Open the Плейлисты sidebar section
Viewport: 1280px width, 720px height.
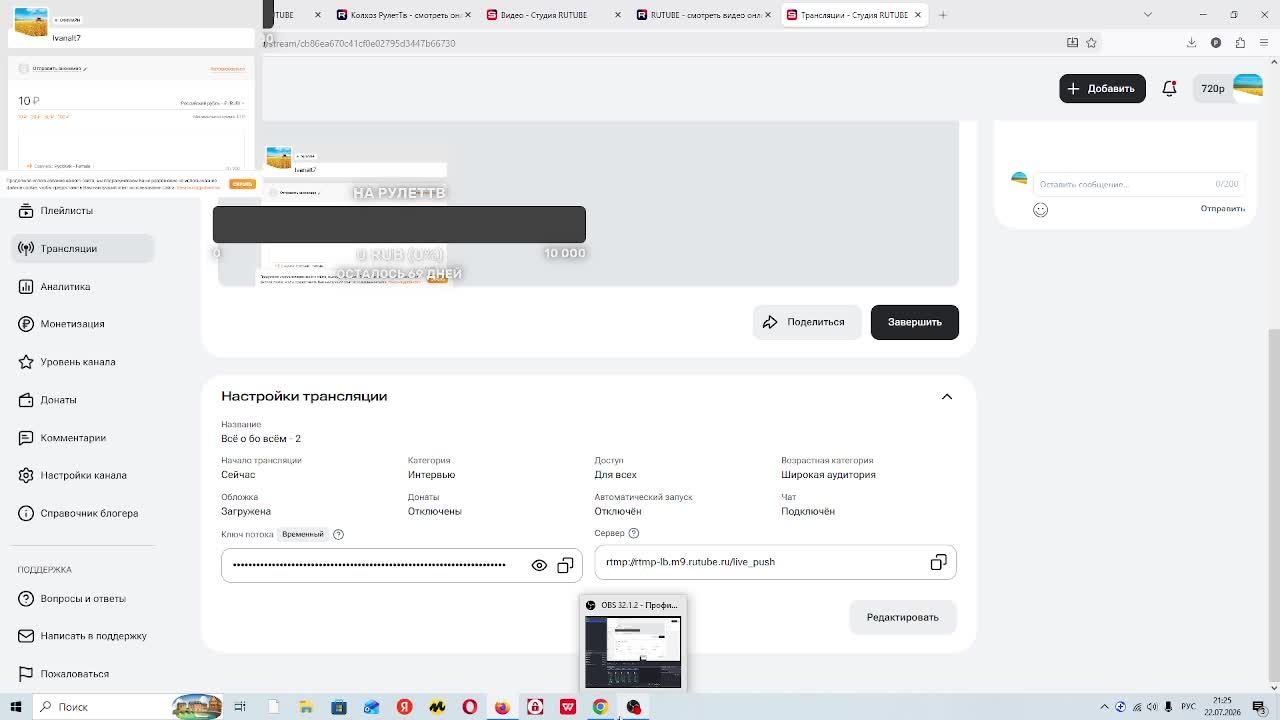point(82,211)
